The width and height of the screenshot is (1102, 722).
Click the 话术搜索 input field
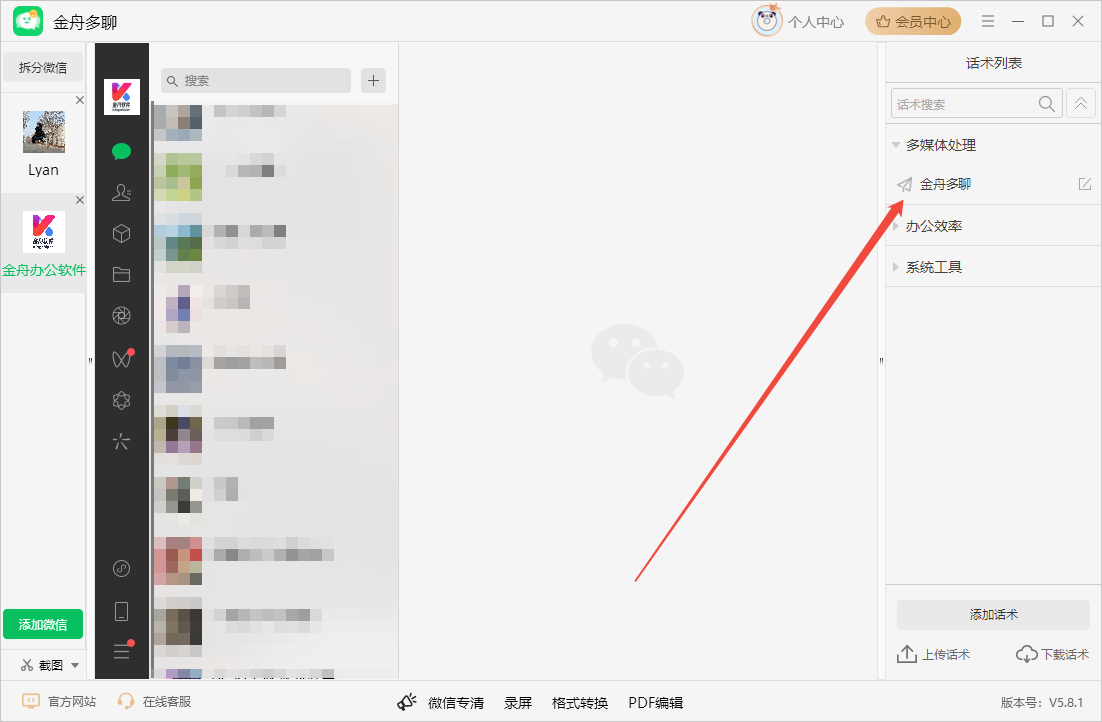pyautogui.click(x=963, y=104)
